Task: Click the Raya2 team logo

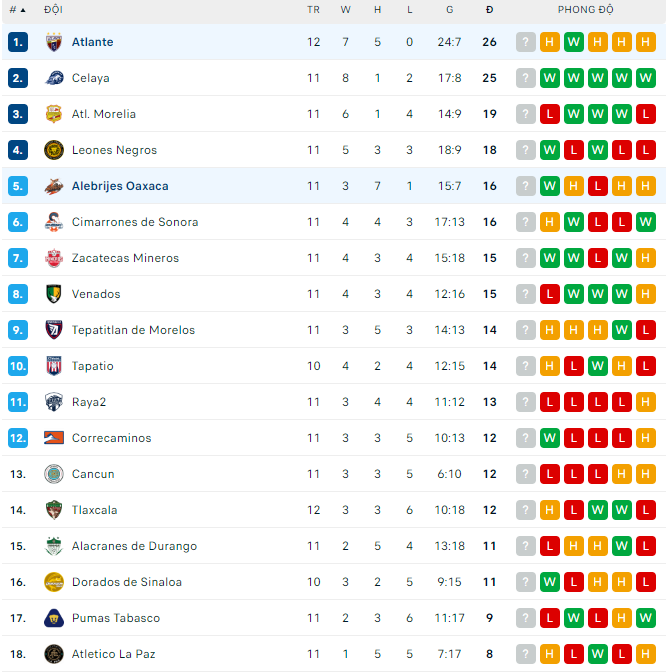Action: (x=54, y=402)
